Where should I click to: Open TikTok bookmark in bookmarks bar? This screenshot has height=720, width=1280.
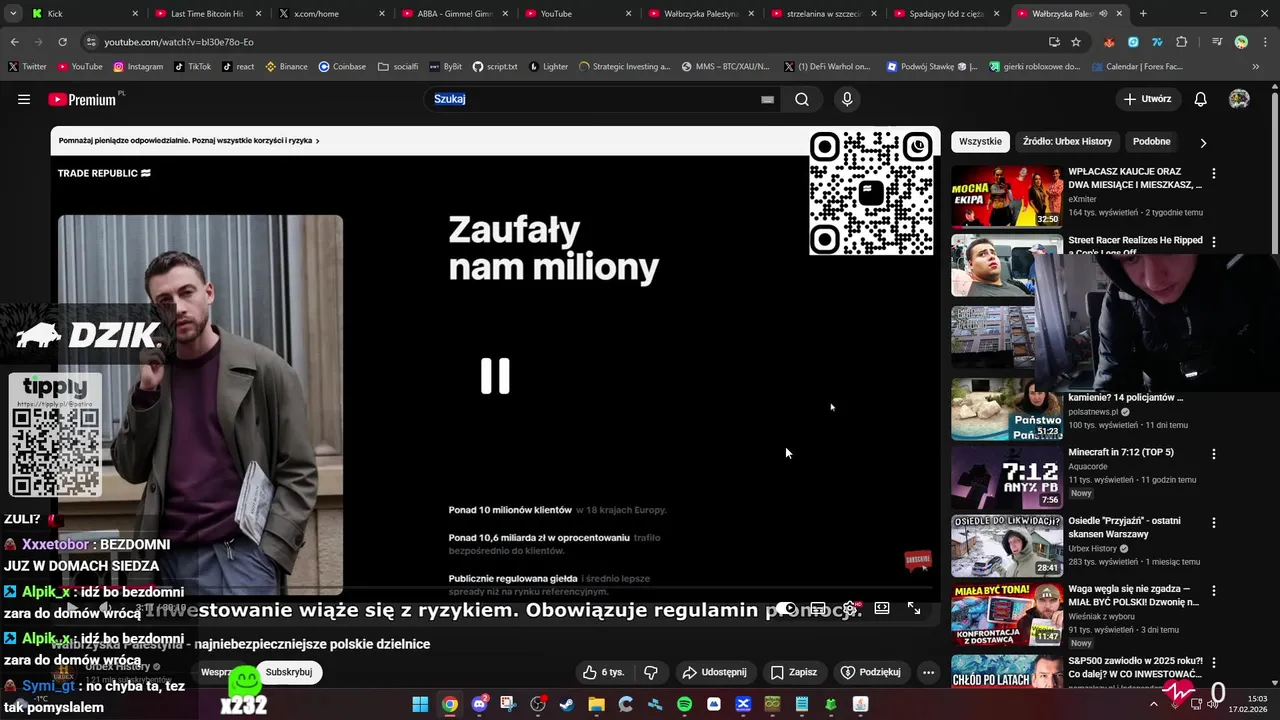coord(192,67)
